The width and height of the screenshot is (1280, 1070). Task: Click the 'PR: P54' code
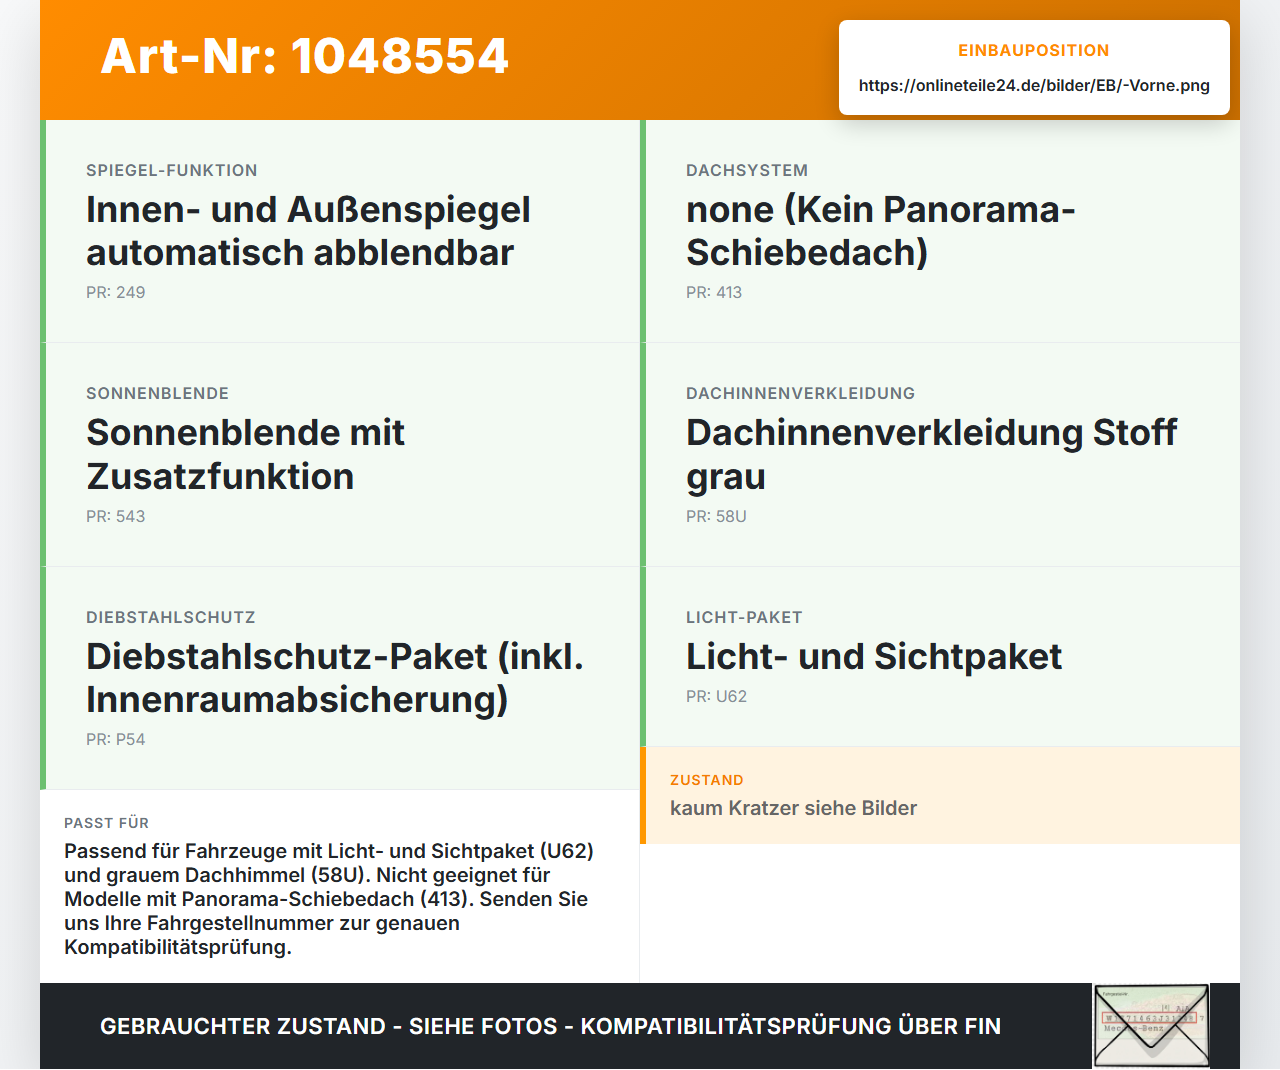click(x=116, y=739)
